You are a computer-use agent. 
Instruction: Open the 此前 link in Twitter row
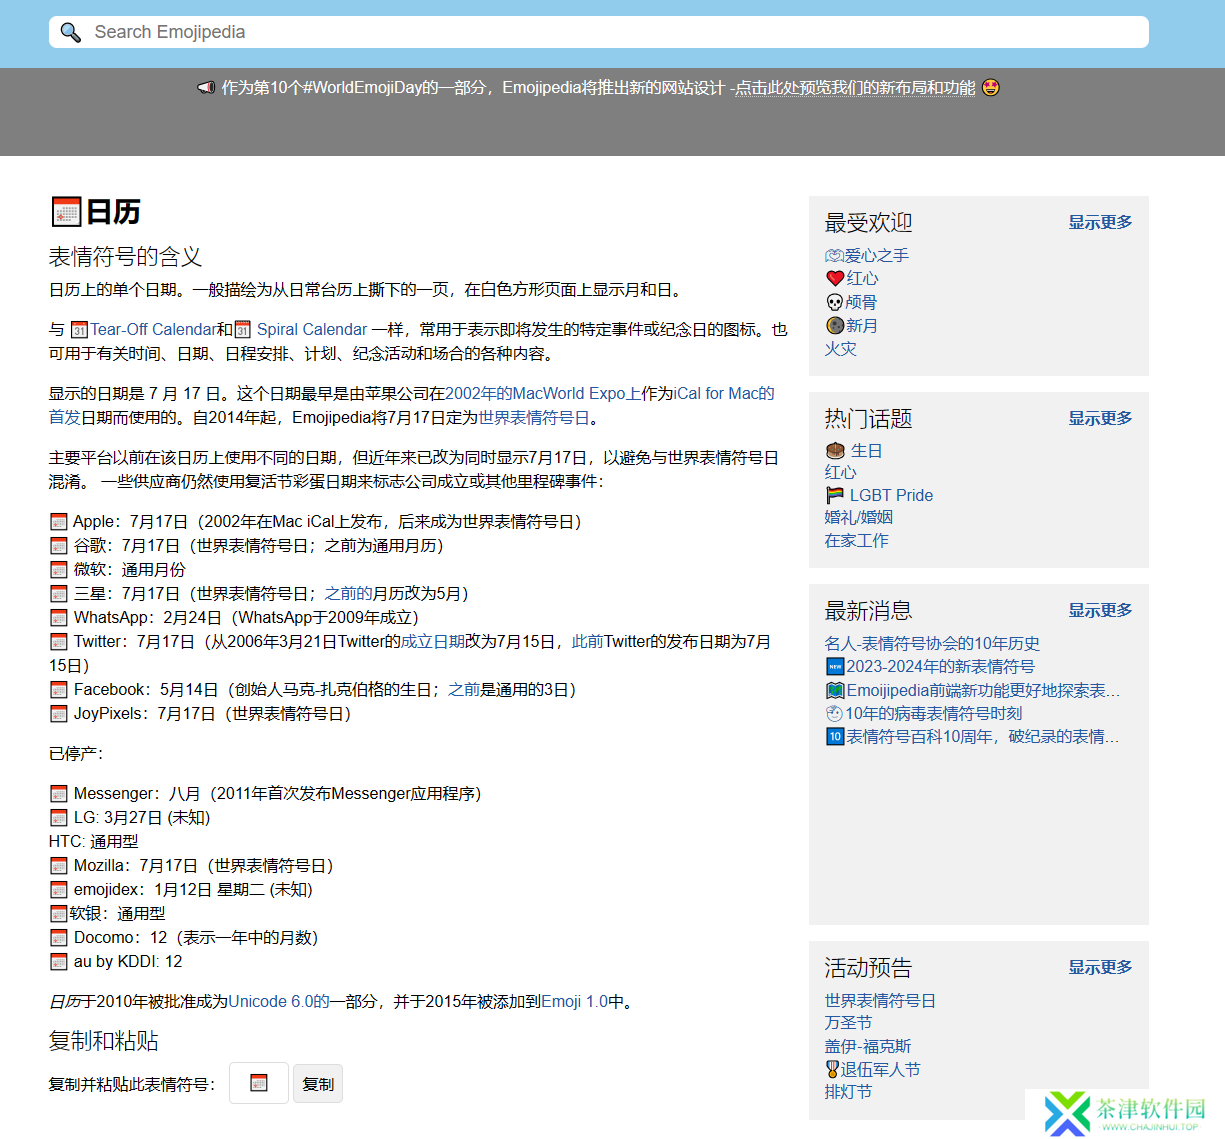click(x=587, y=642)
